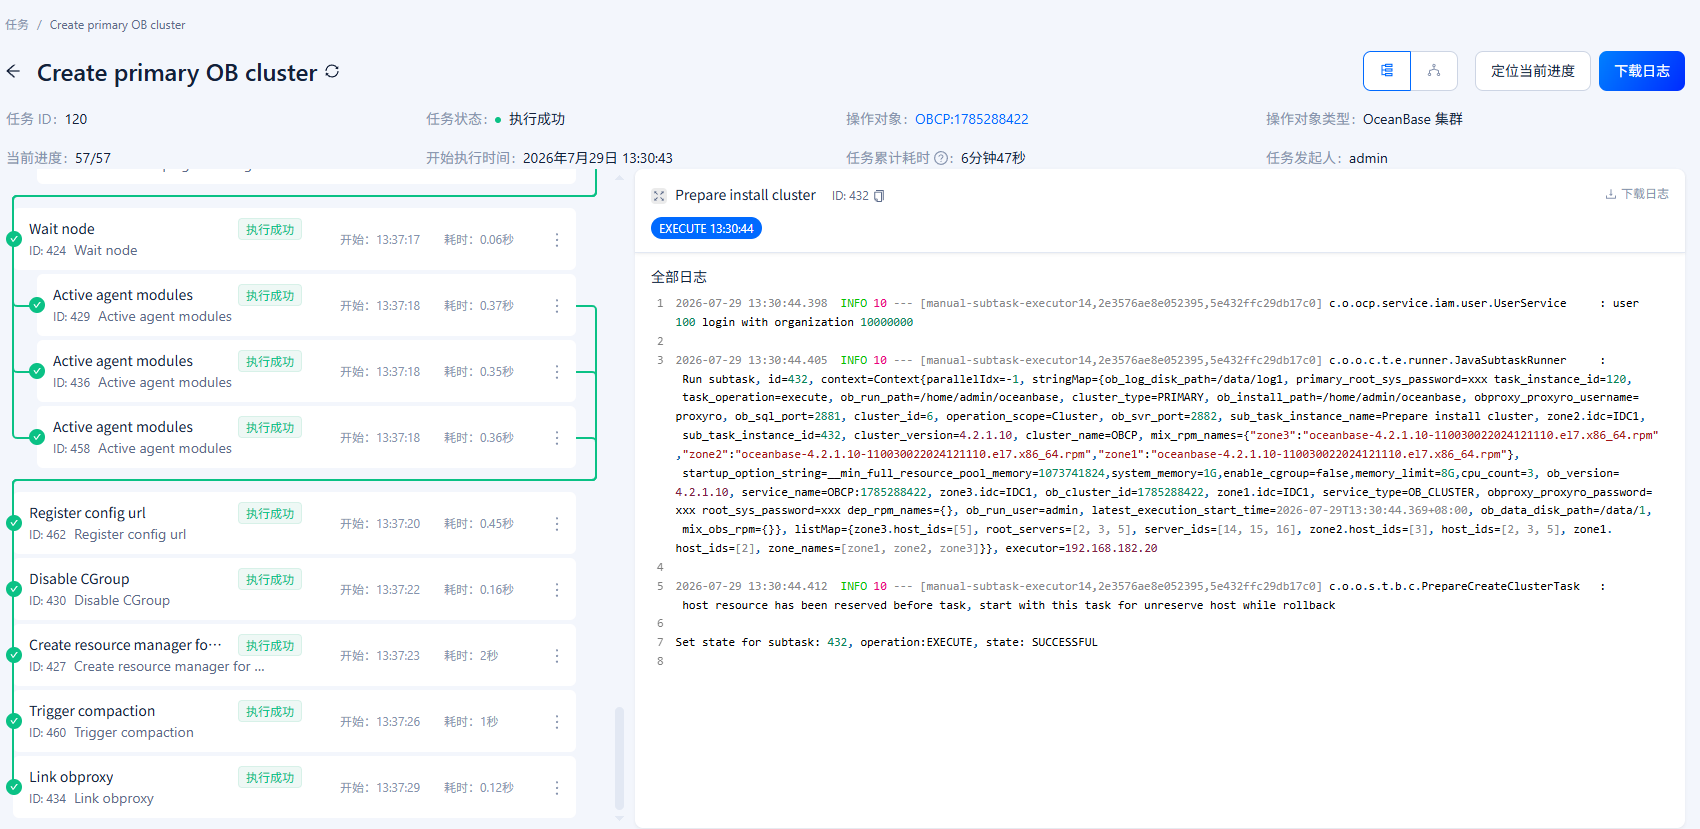1700x829 pixels.
Task: Click the blue 下载日志 button
Action: [x=1641, y=71]
